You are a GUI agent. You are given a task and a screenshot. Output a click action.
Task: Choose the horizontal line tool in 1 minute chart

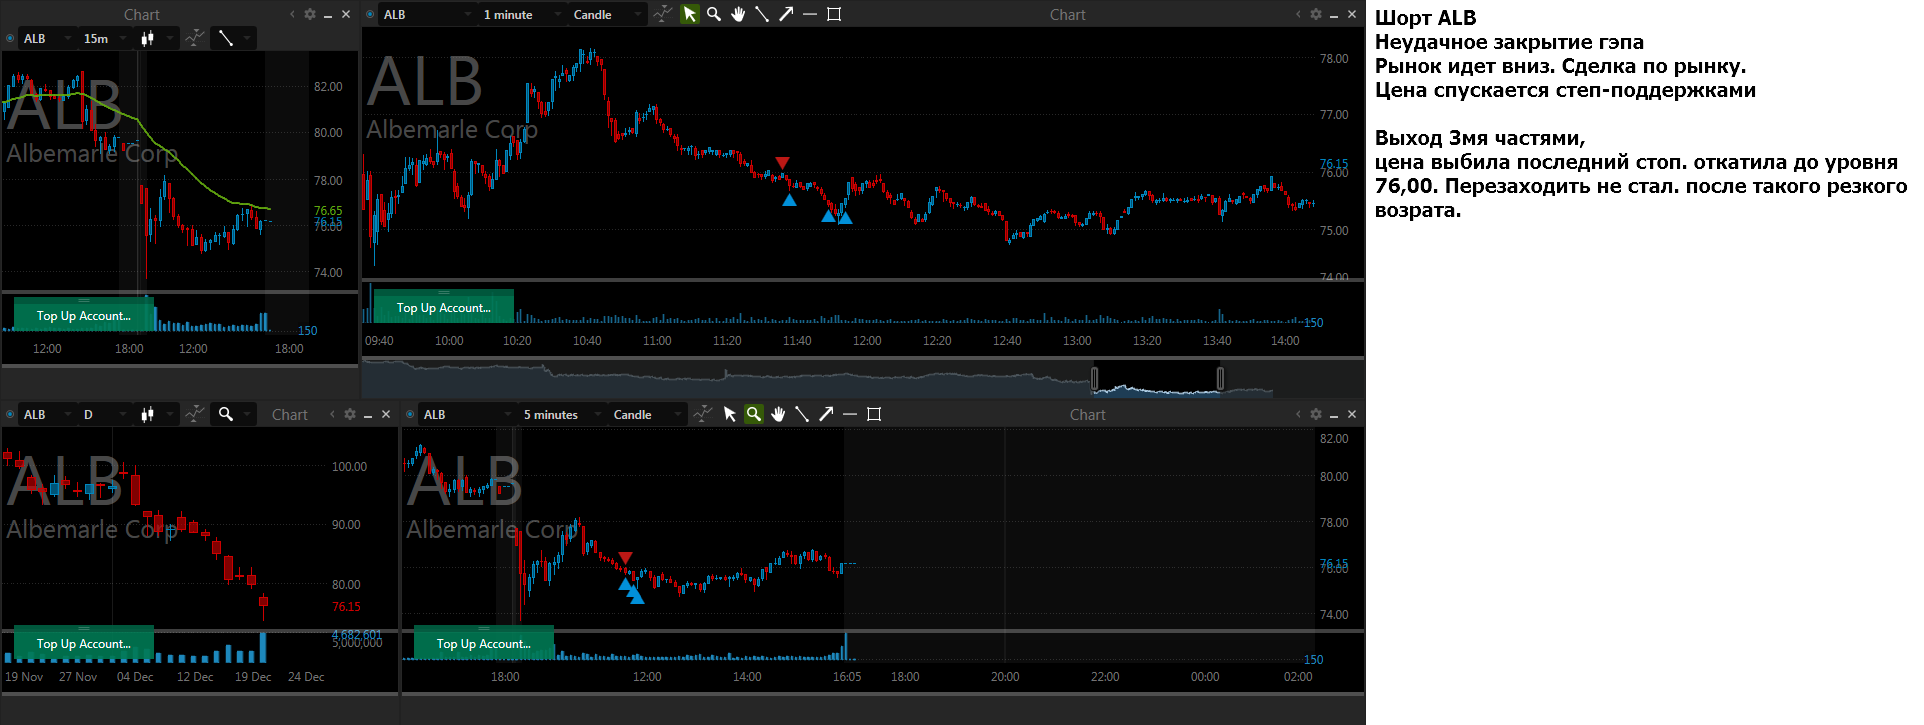[x=810, y=14]
